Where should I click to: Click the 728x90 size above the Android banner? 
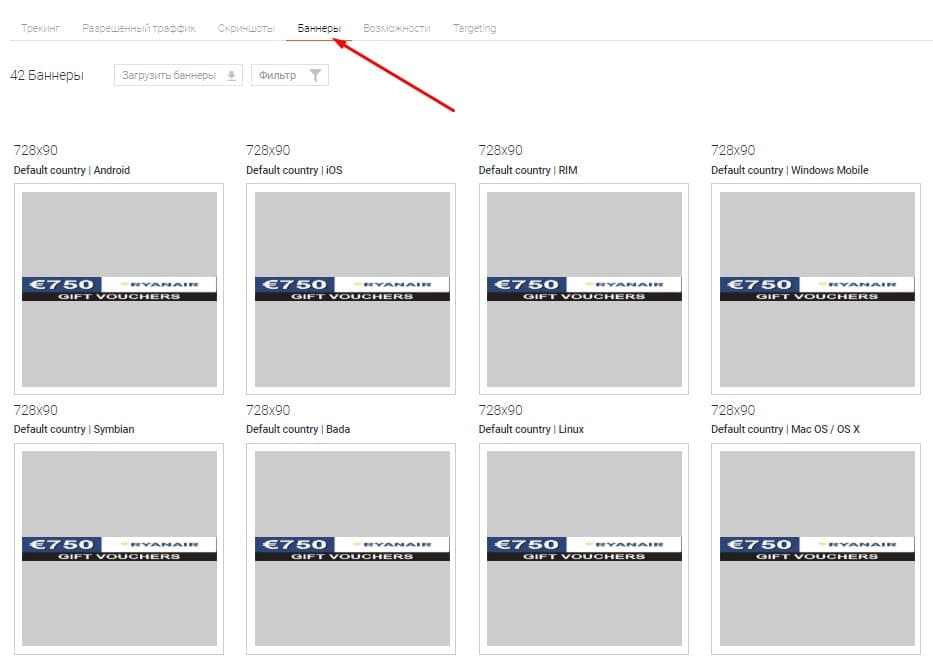[36, 150]
